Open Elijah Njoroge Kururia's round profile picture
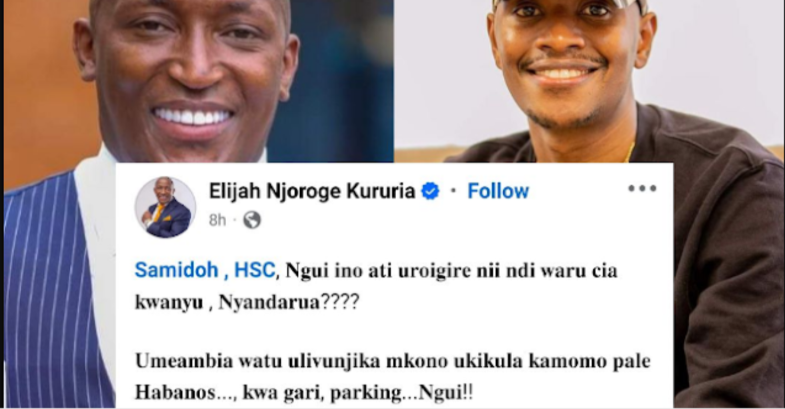Viewport: 785px width, 409px height. tap(165, 207)
